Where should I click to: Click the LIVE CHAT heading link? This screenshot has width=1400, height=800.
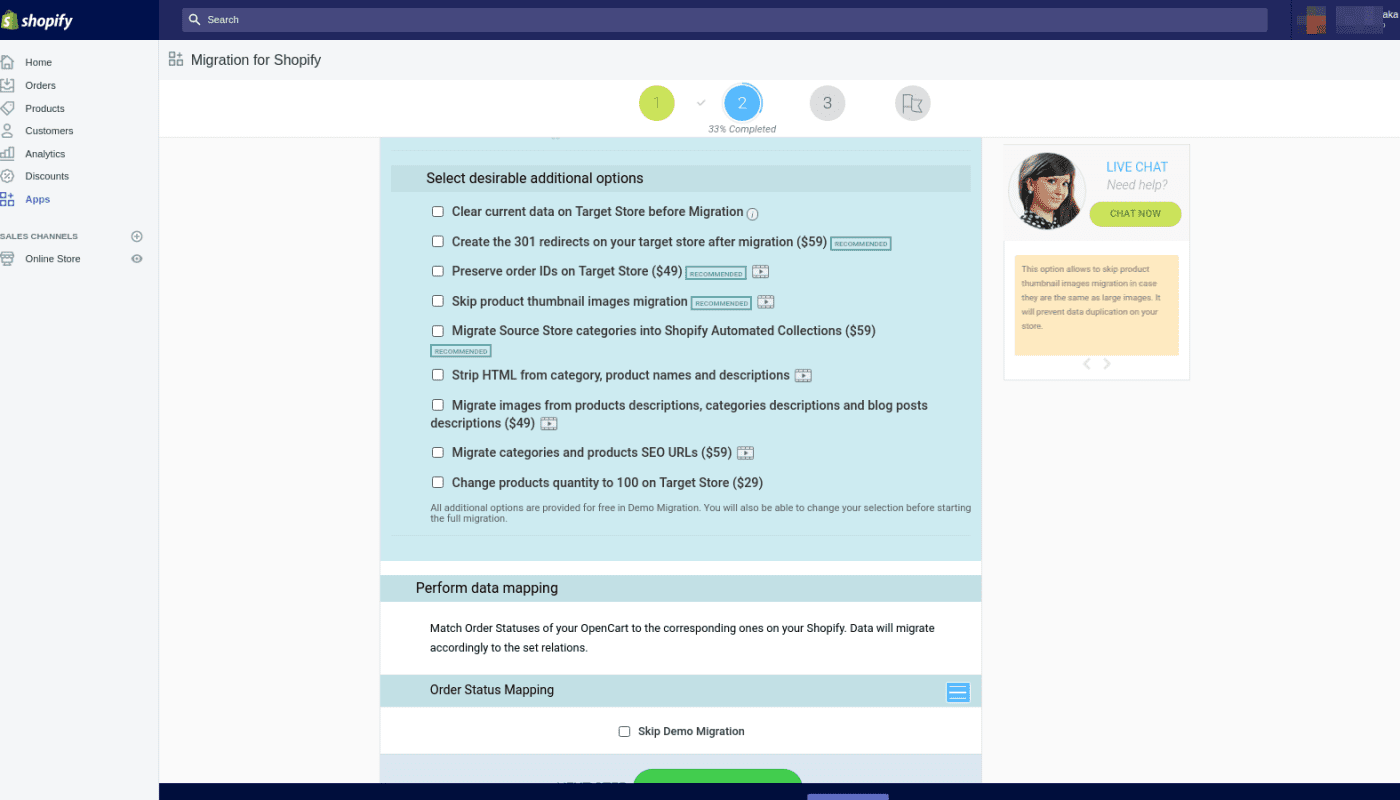tap(1137, 167)
